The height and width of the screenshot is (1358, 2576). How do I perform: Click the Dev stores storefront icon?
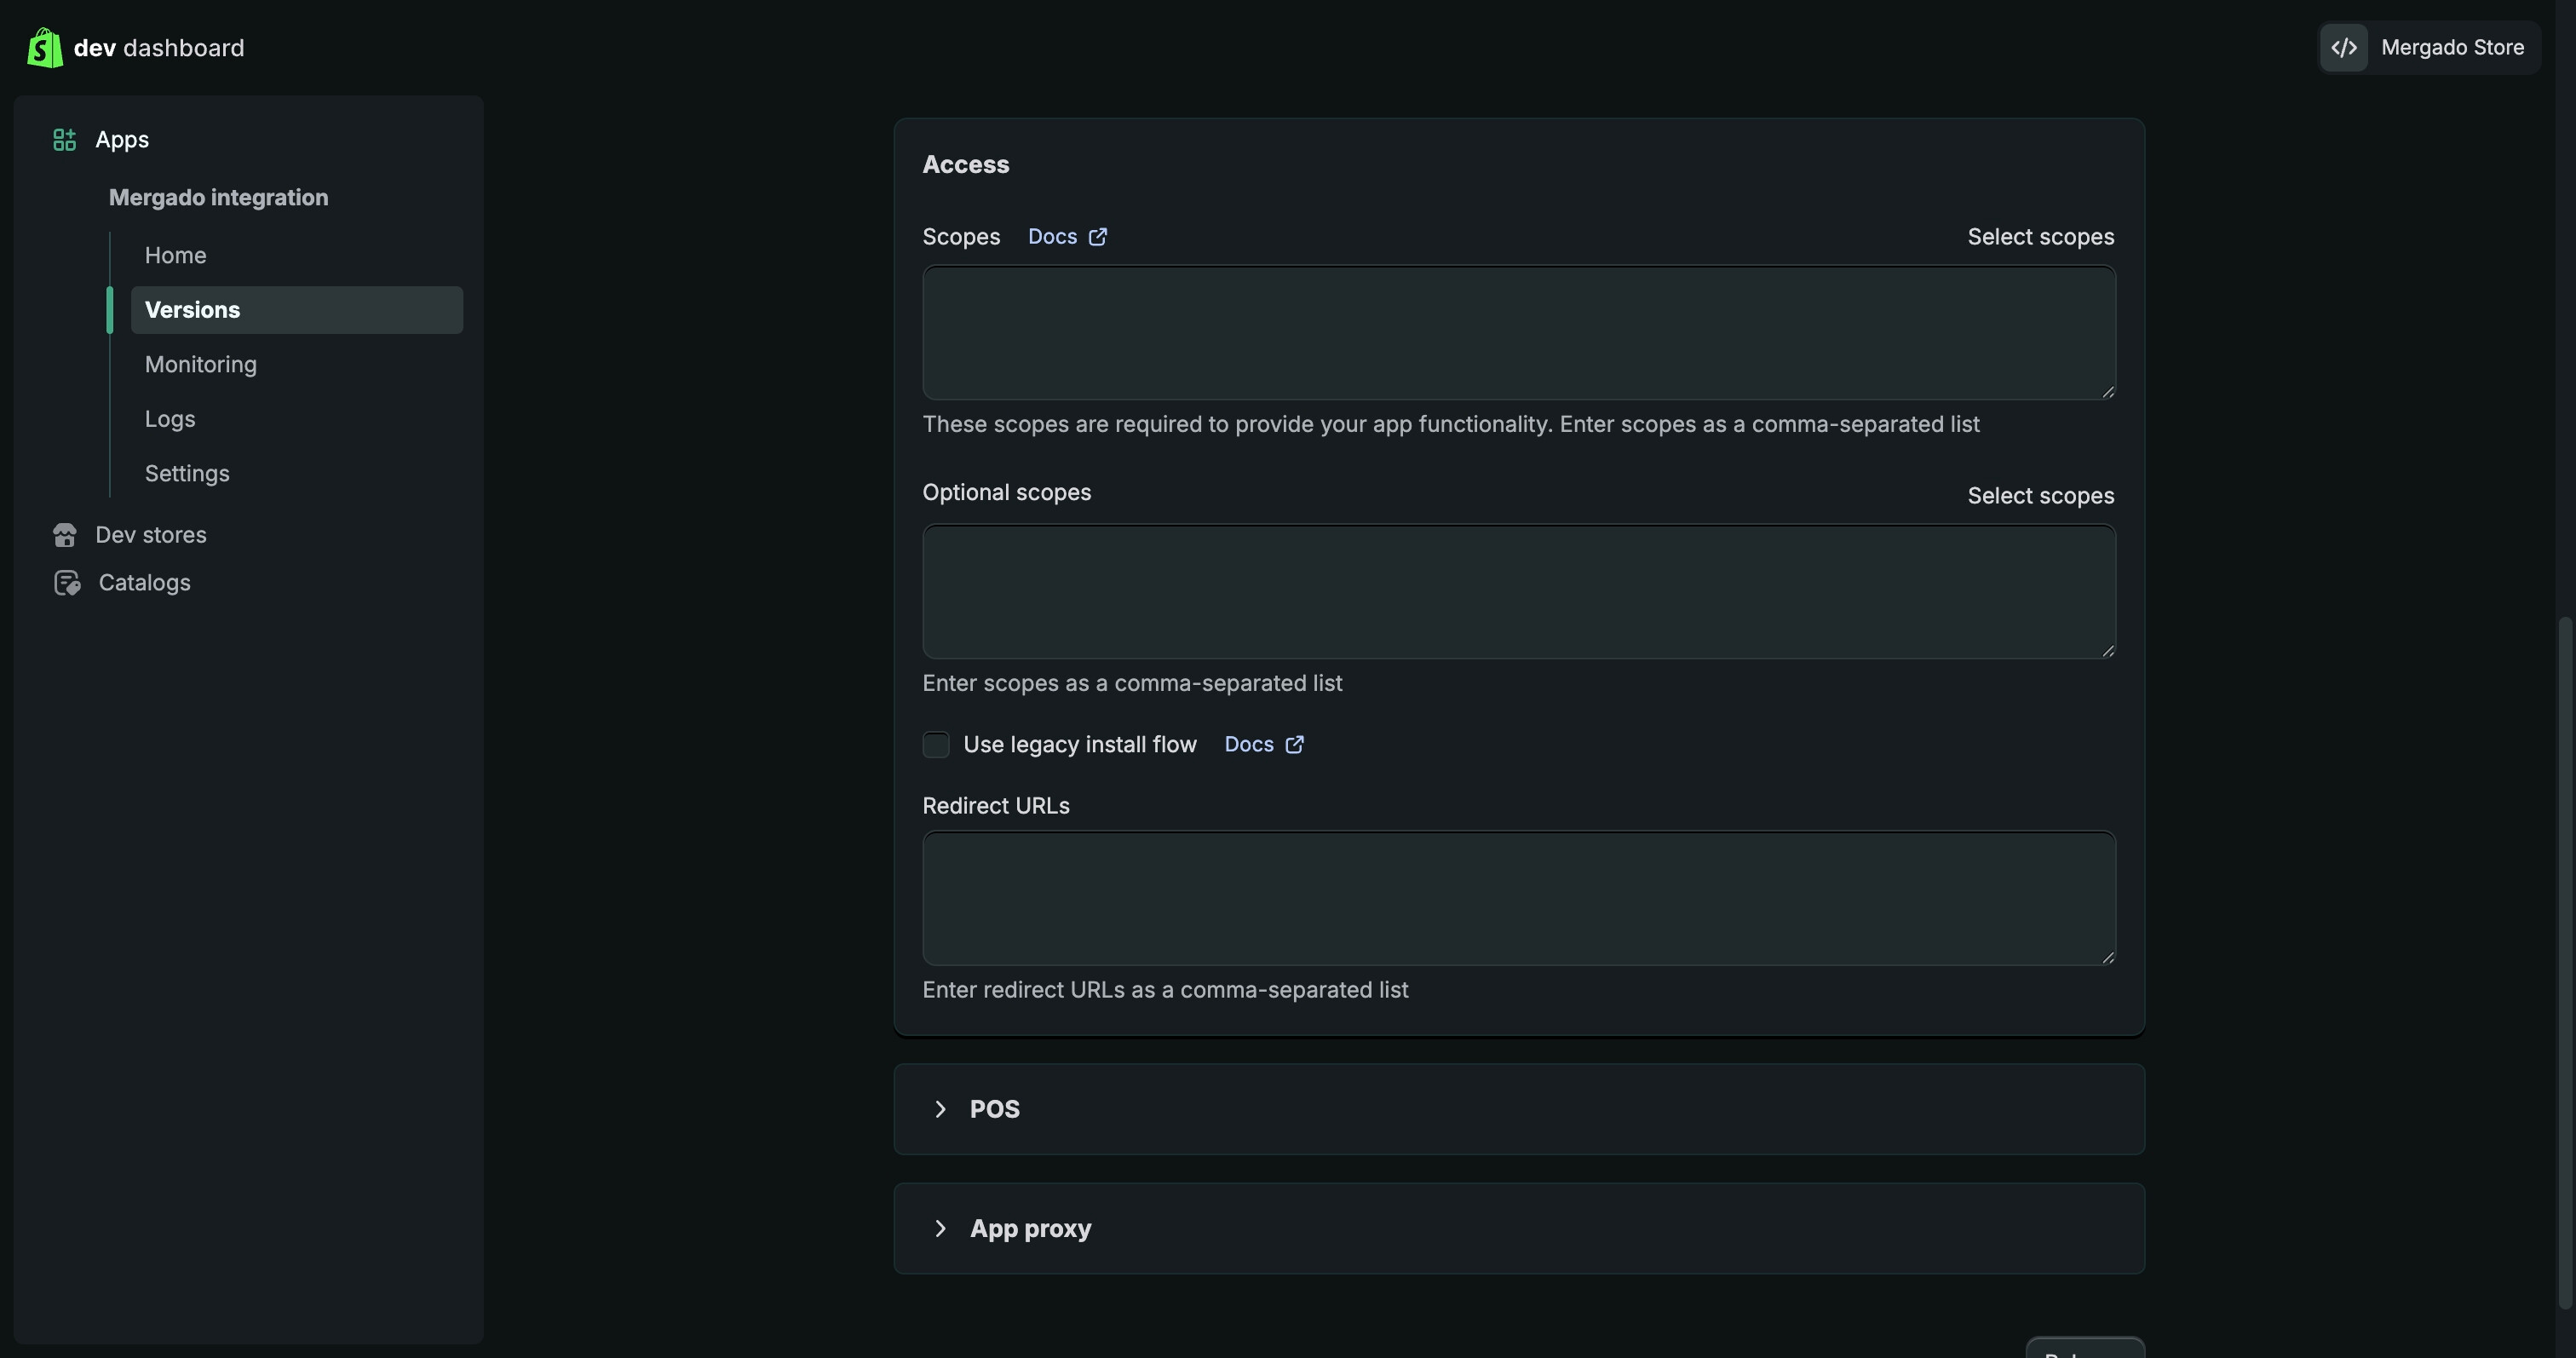point(65,535)
